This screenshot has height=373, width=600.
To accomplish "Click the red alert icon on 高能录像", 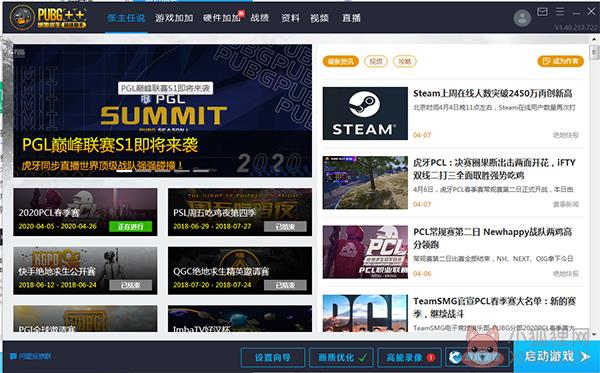I will coord(431,358).
